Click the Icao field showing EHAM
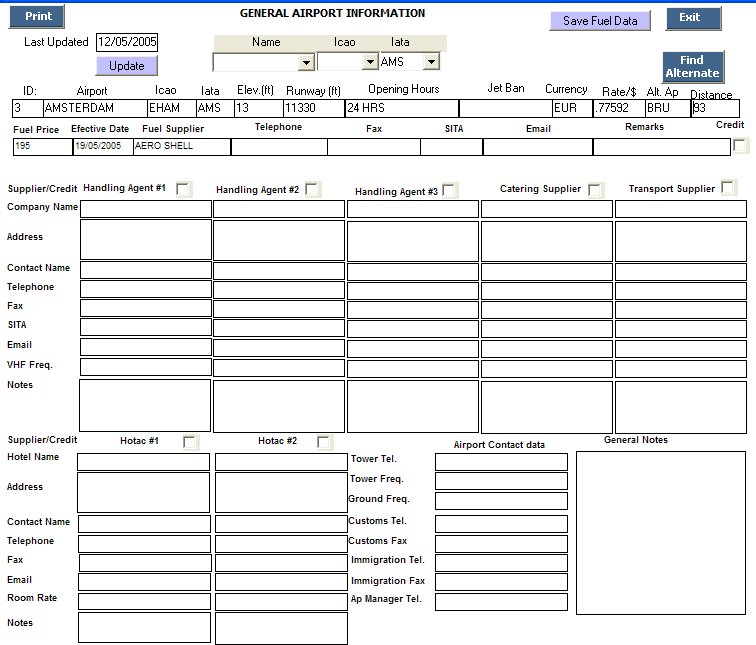This screenshot has height=645, width=756. (x=172, y=108)
